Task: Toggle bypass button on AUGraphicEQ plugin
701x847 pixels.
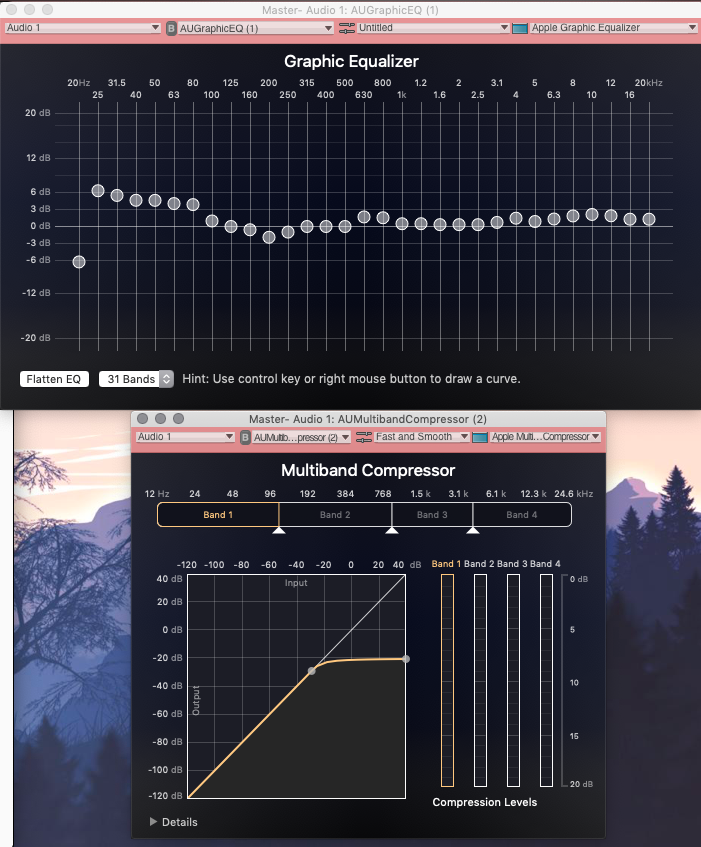Action: point(171,28)
